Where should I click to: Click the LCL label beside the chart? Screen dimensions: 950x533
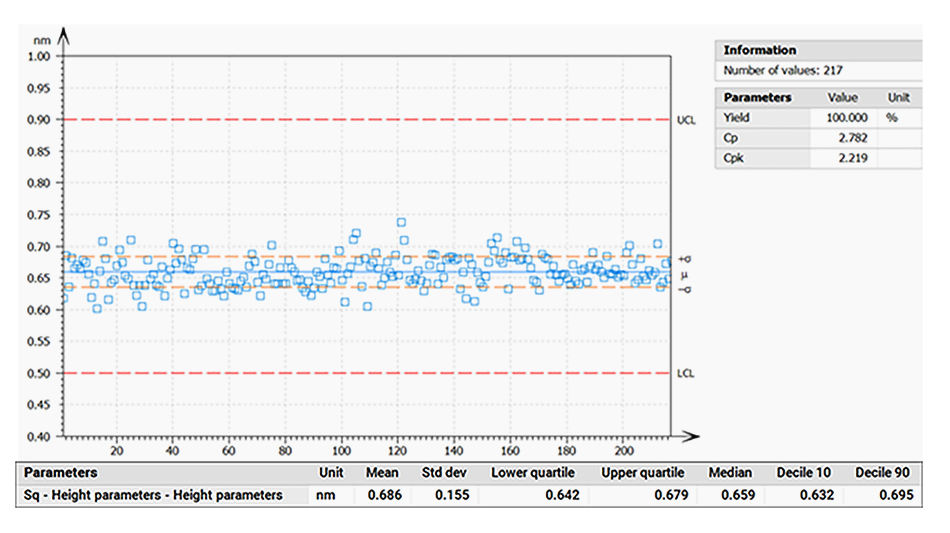(685, 374)
